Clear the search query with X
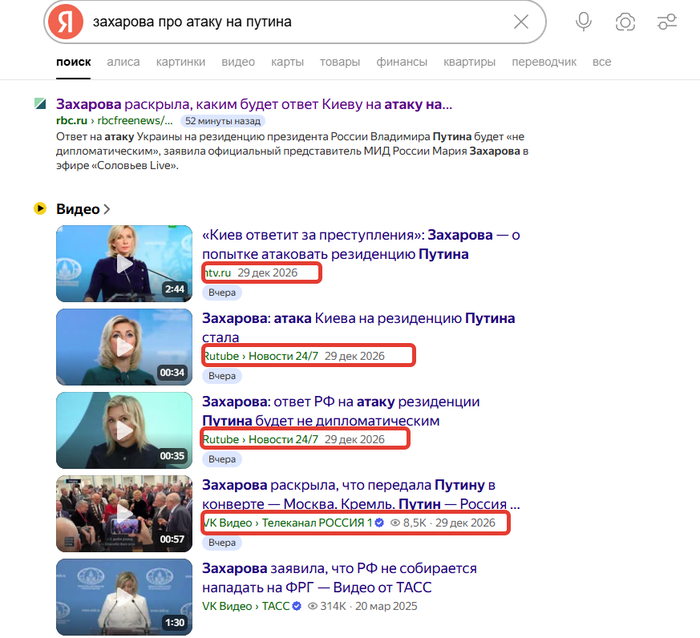700x638 pixels. point(521,22)
